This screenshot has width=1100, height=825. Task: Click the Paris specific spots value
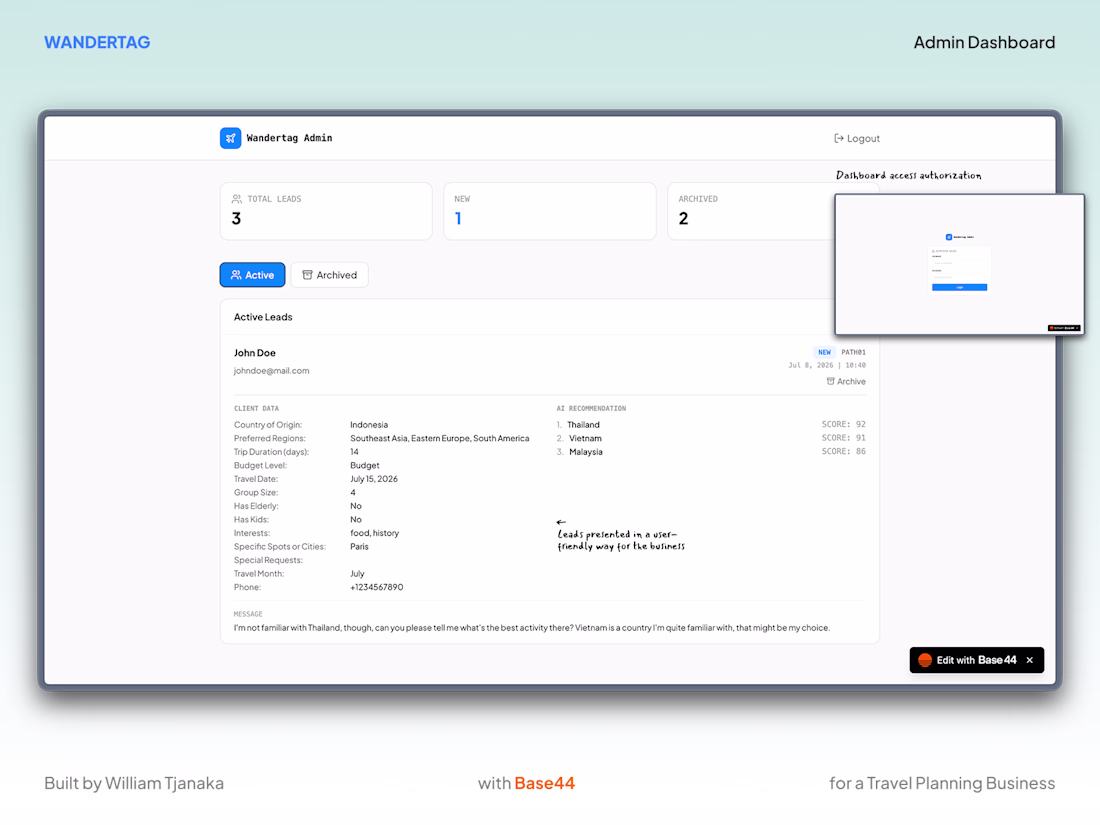359,546
